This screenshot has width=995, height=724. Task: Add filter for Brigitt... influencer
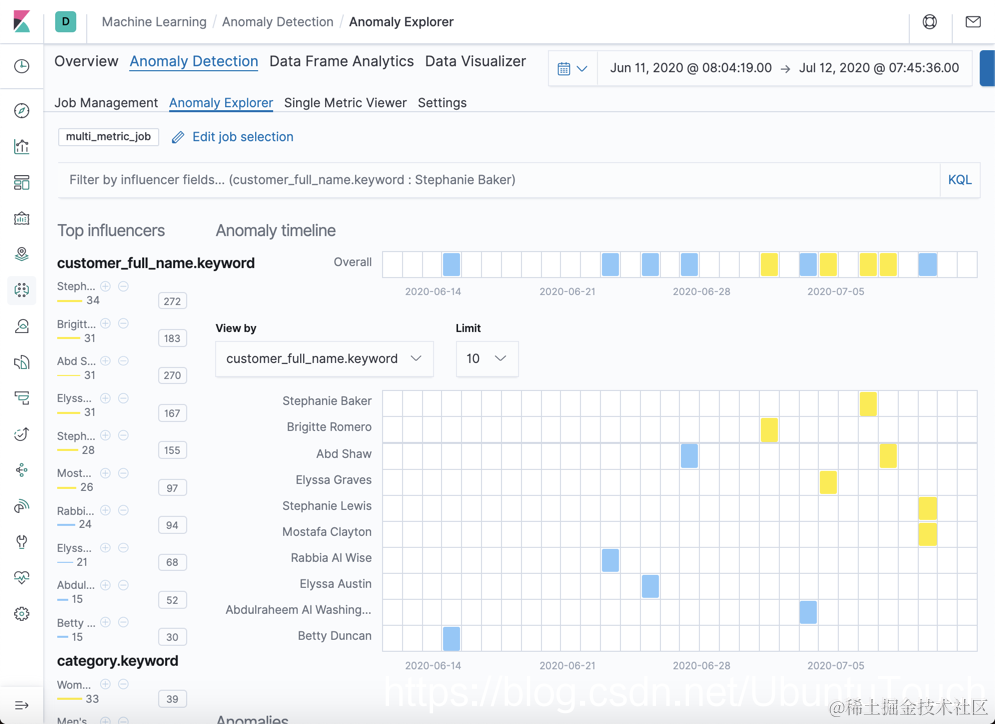coord(105,324)
